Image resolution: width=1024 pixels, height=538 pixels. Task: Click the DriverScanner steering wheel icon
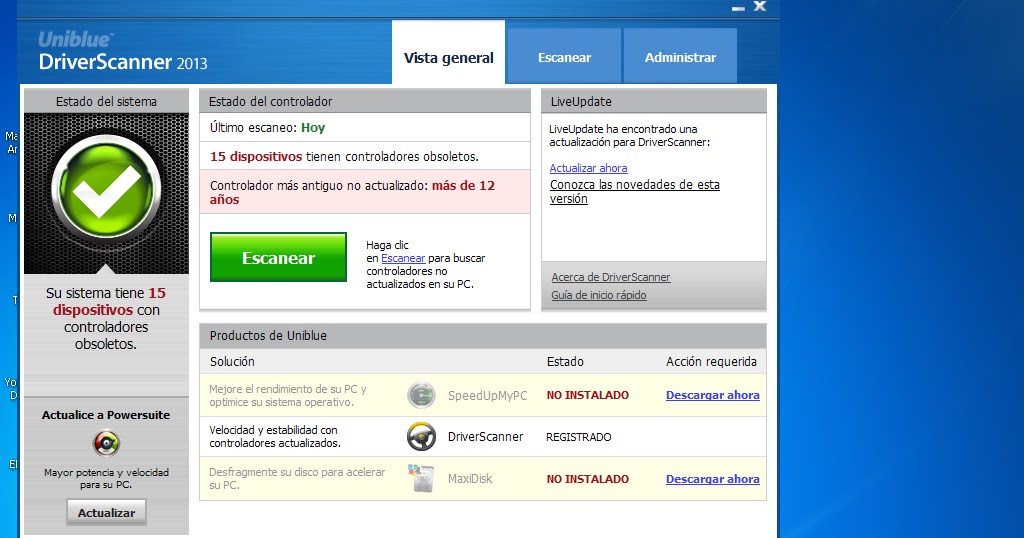click(x=421, y=436)
